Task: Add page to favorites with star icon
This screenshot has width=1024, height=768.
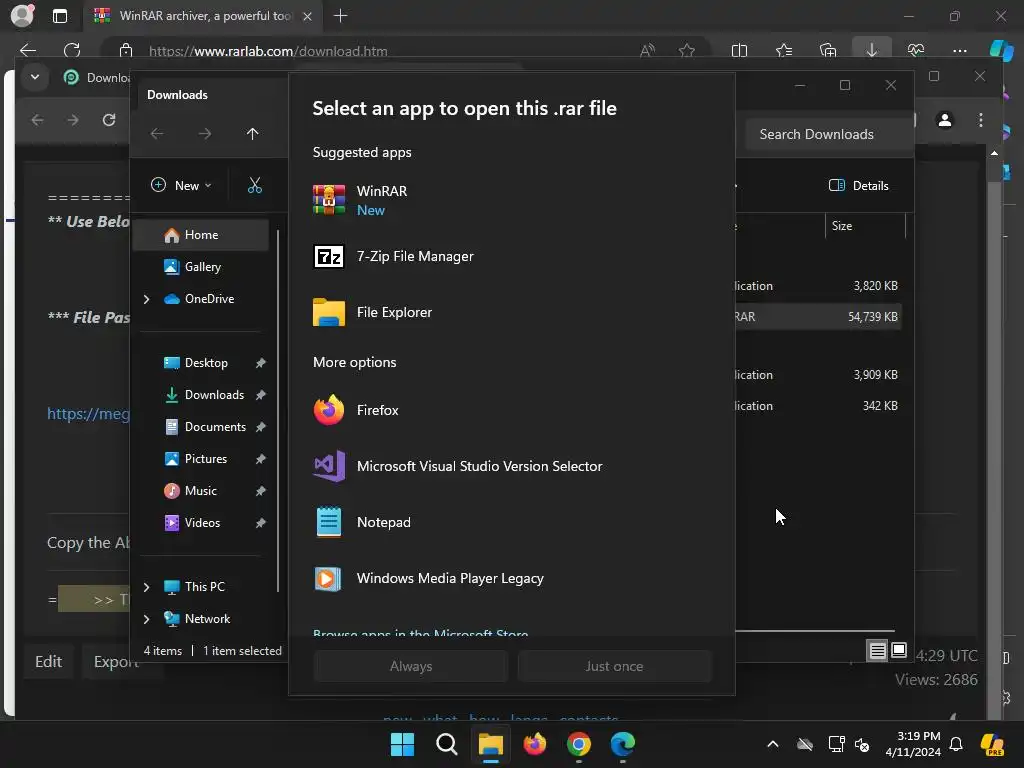Action: (686, 50)
